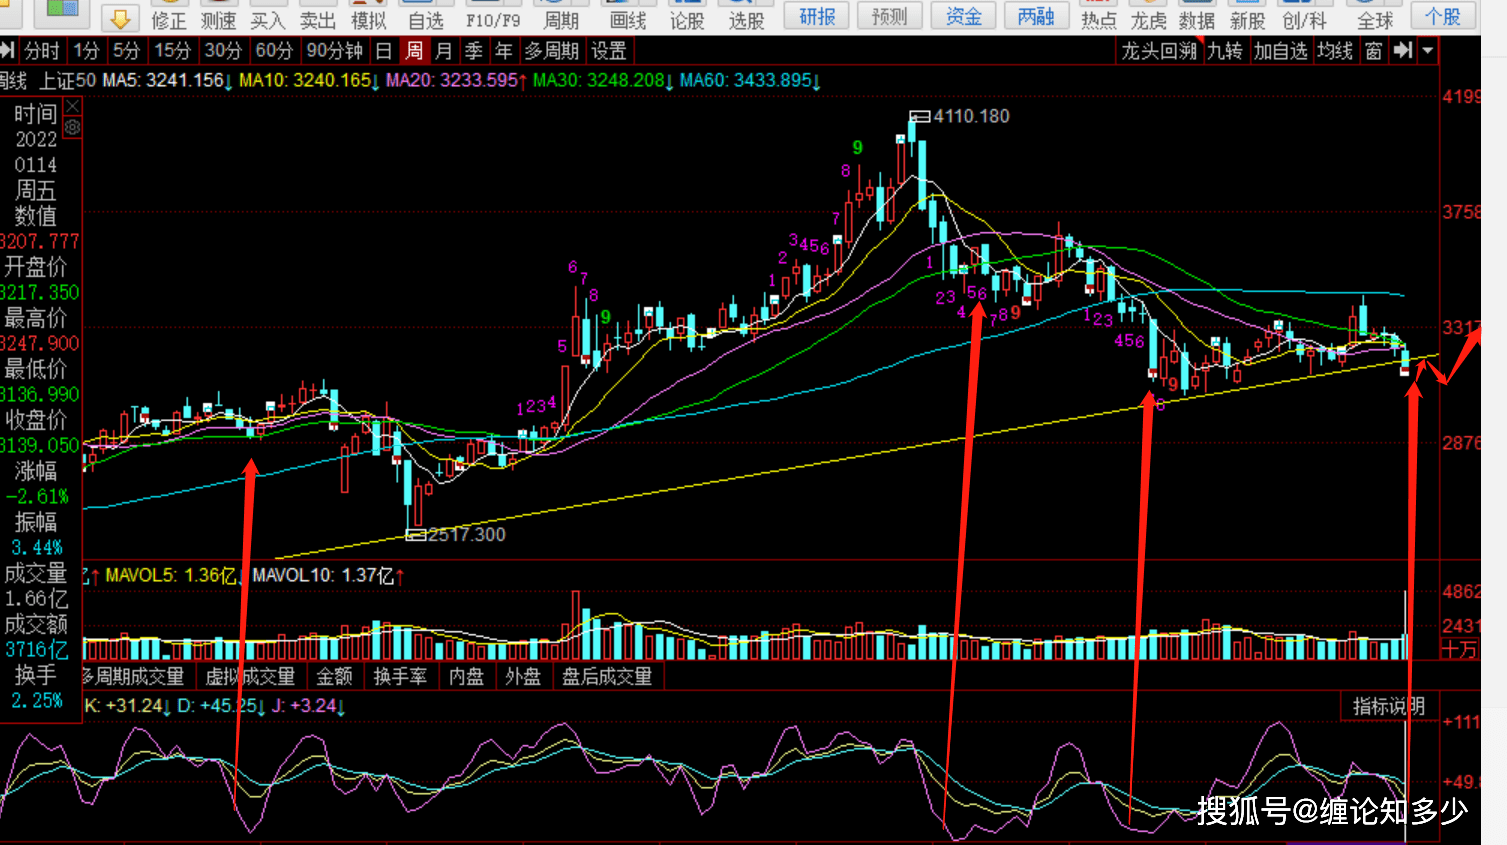1507x845 pixels.
Task: Click the yellow down-arrow toolbar icon
Action: [x=120, y=17]
